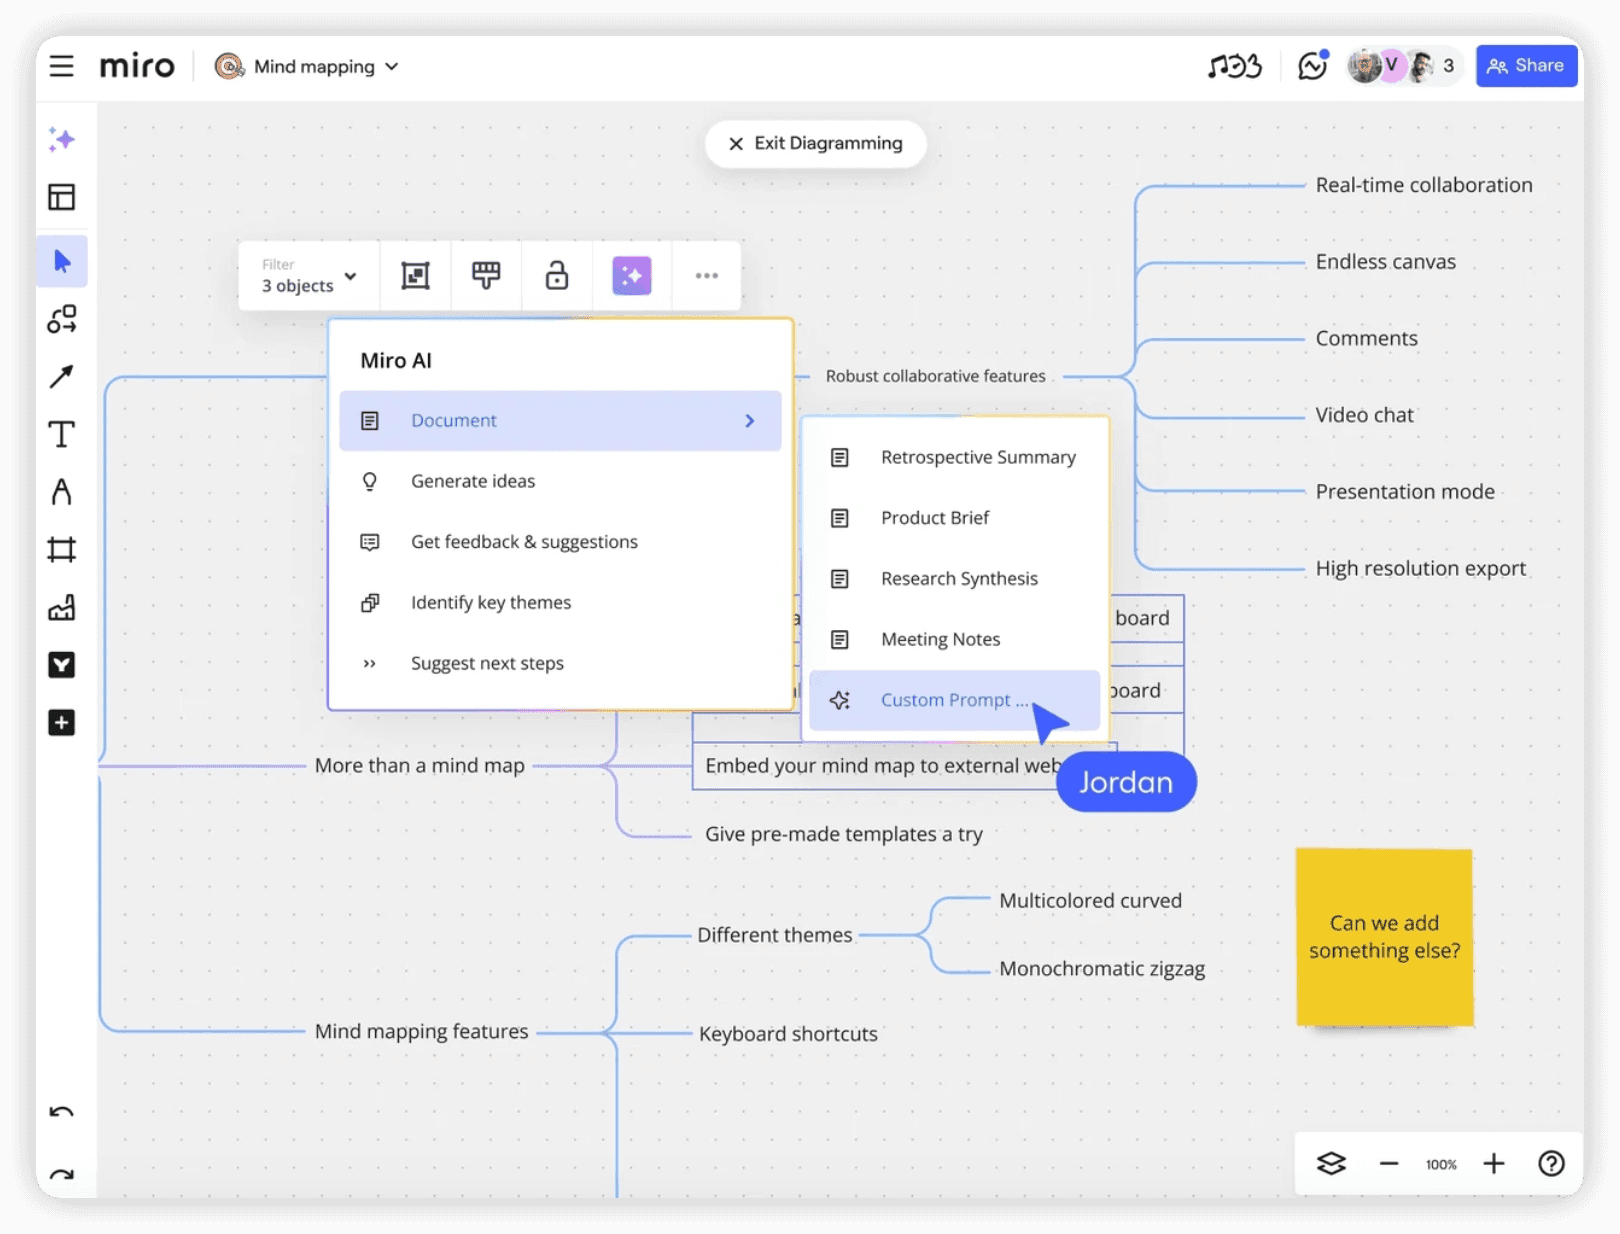
Task: Select Suggest next steps
Action: (x=560, y=664)
